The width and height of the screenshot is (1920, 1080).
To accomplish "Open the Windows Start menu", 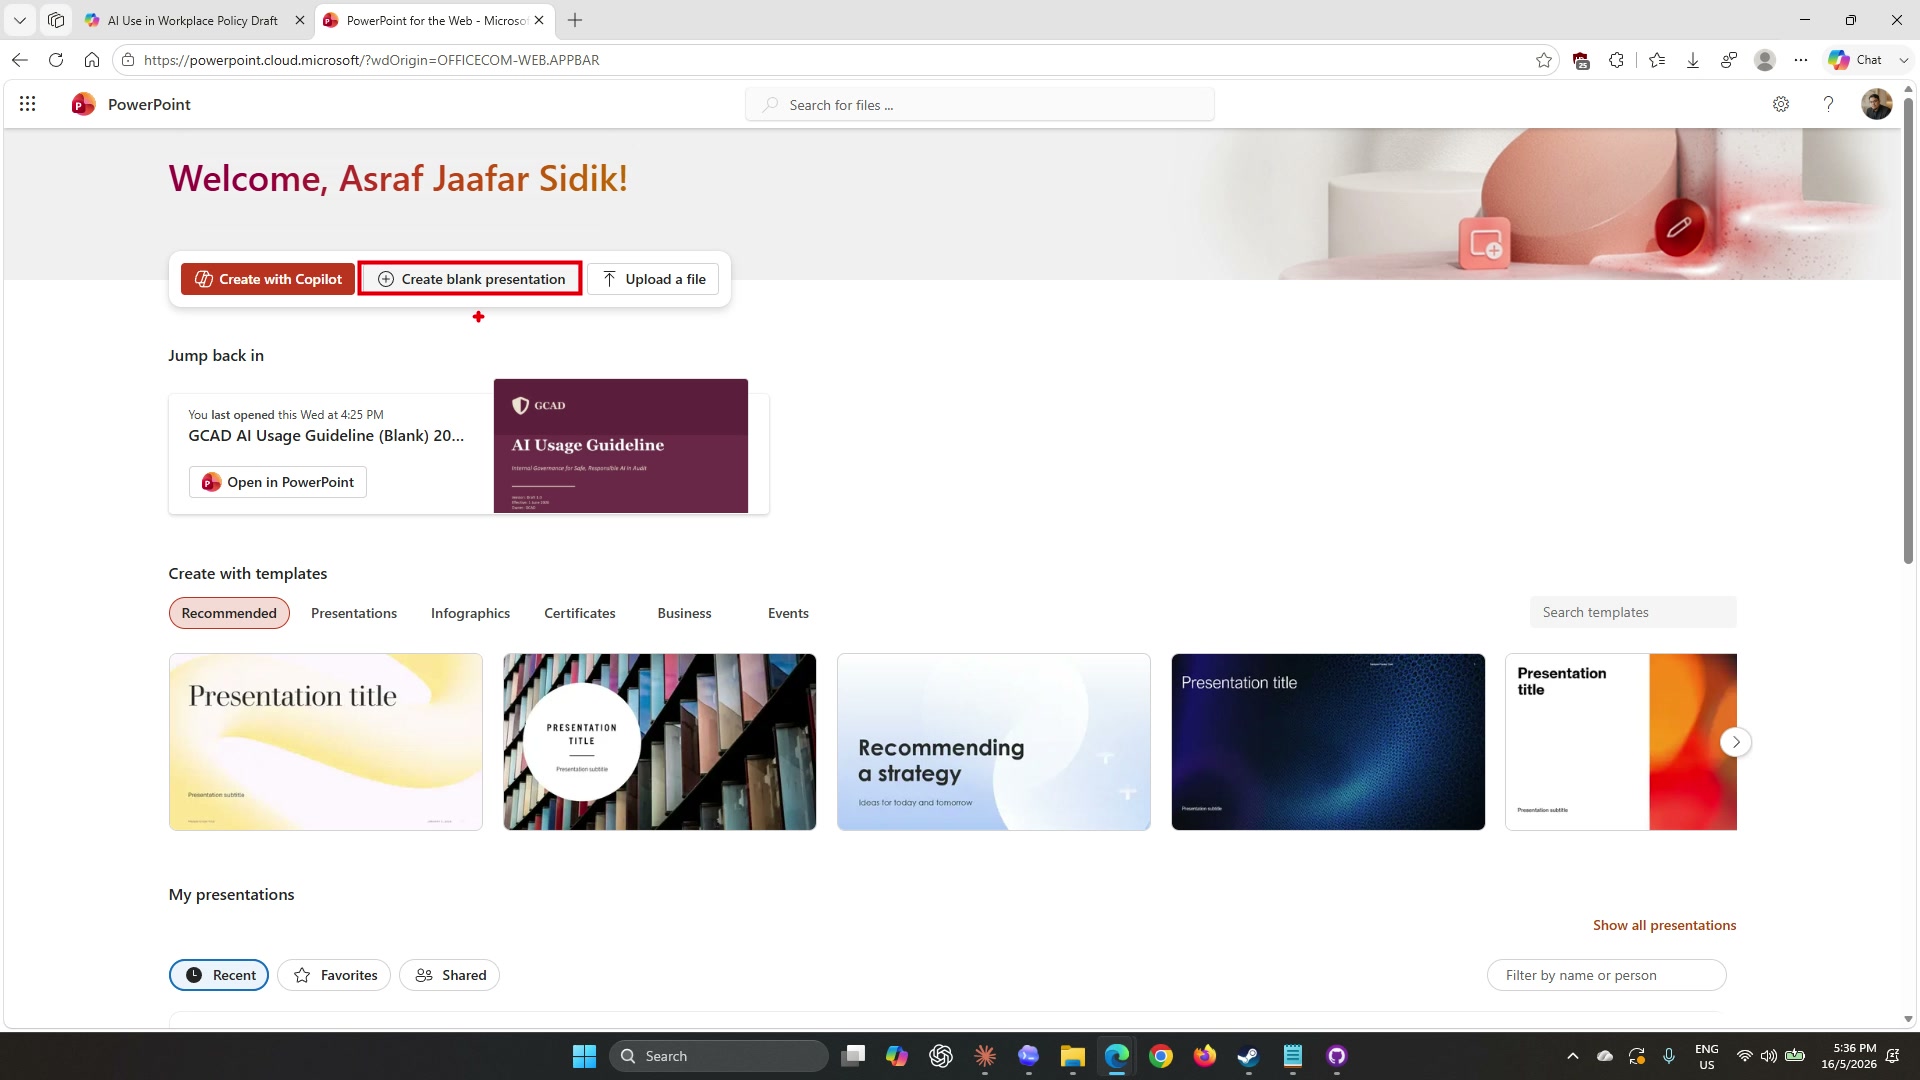I will click(584, 1056).
